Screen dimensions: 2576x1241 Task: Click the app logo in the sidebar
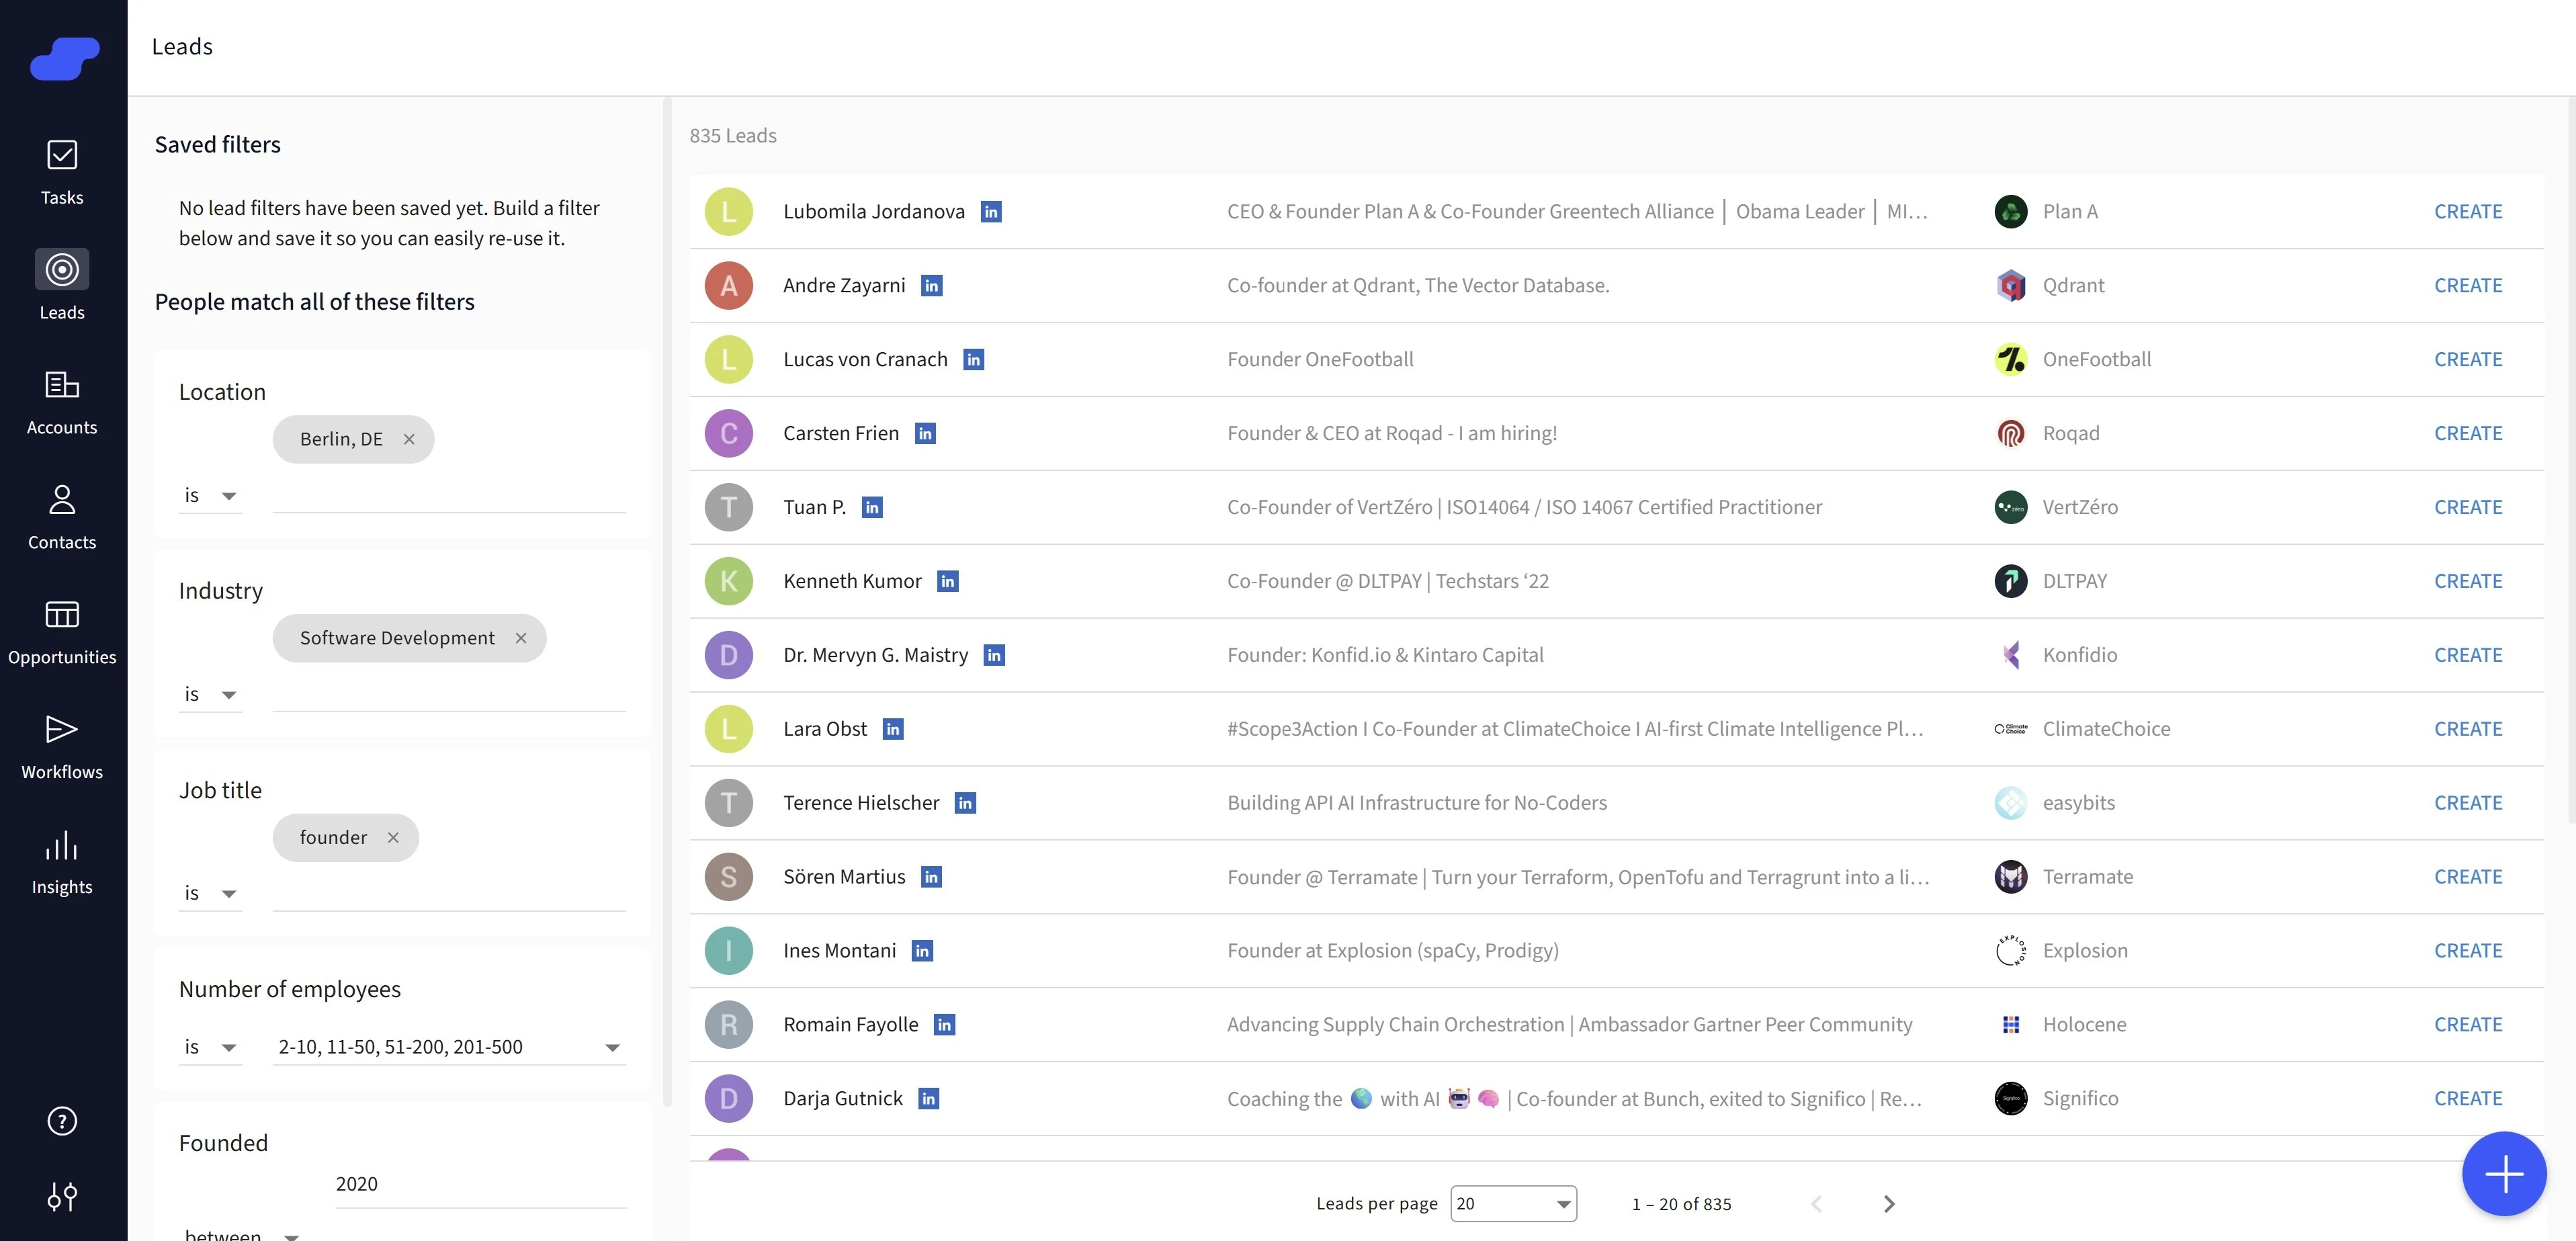click(64, 58)
